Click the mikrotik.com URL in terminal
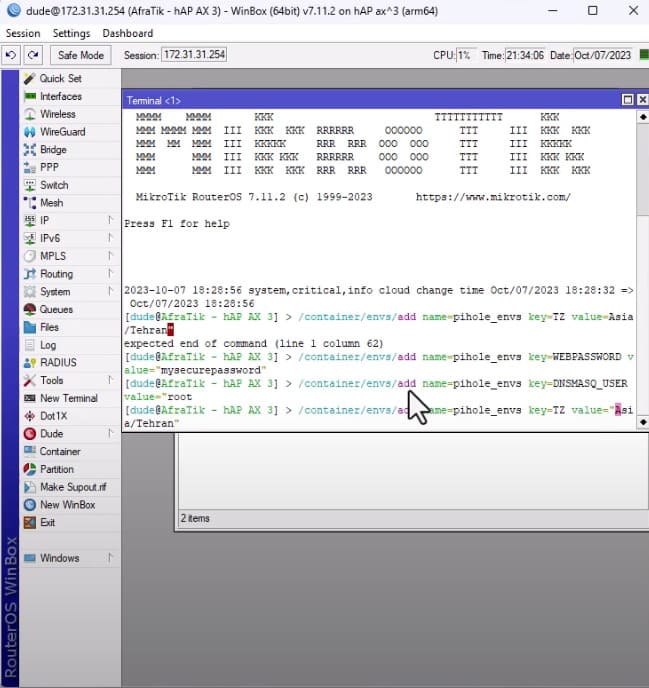The width and height of the screenshot is (649, 688). [493, 197]
